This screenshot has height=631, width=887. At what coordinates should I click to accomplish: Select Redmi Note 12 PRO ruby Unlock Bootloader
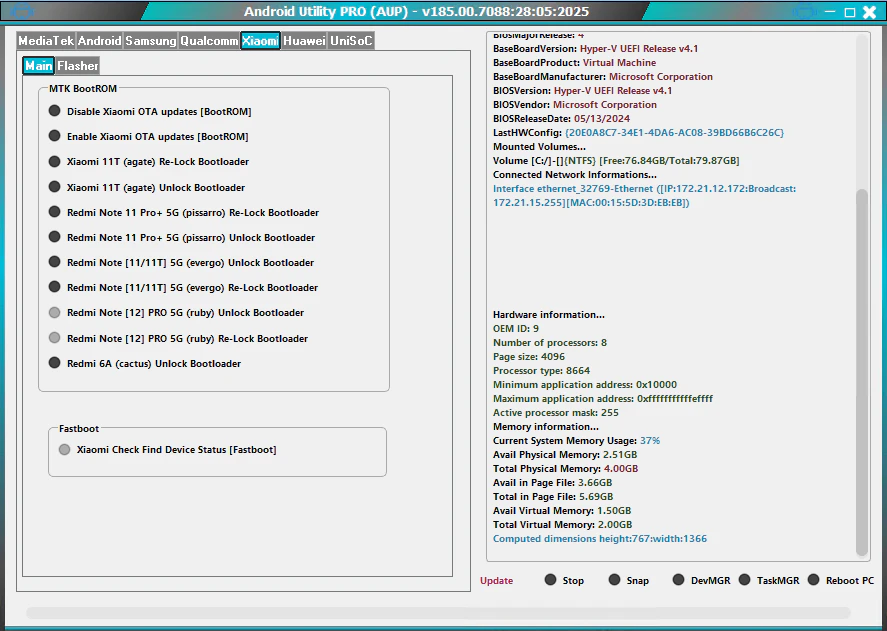(x=176, y=312)
